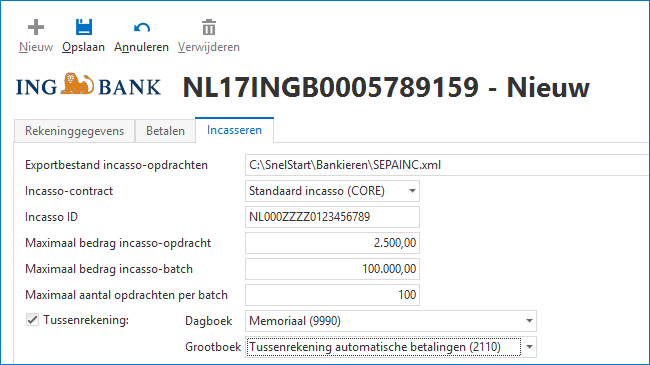
Task: Click the Incasso ID input field
Action: [x=332, y=217]
